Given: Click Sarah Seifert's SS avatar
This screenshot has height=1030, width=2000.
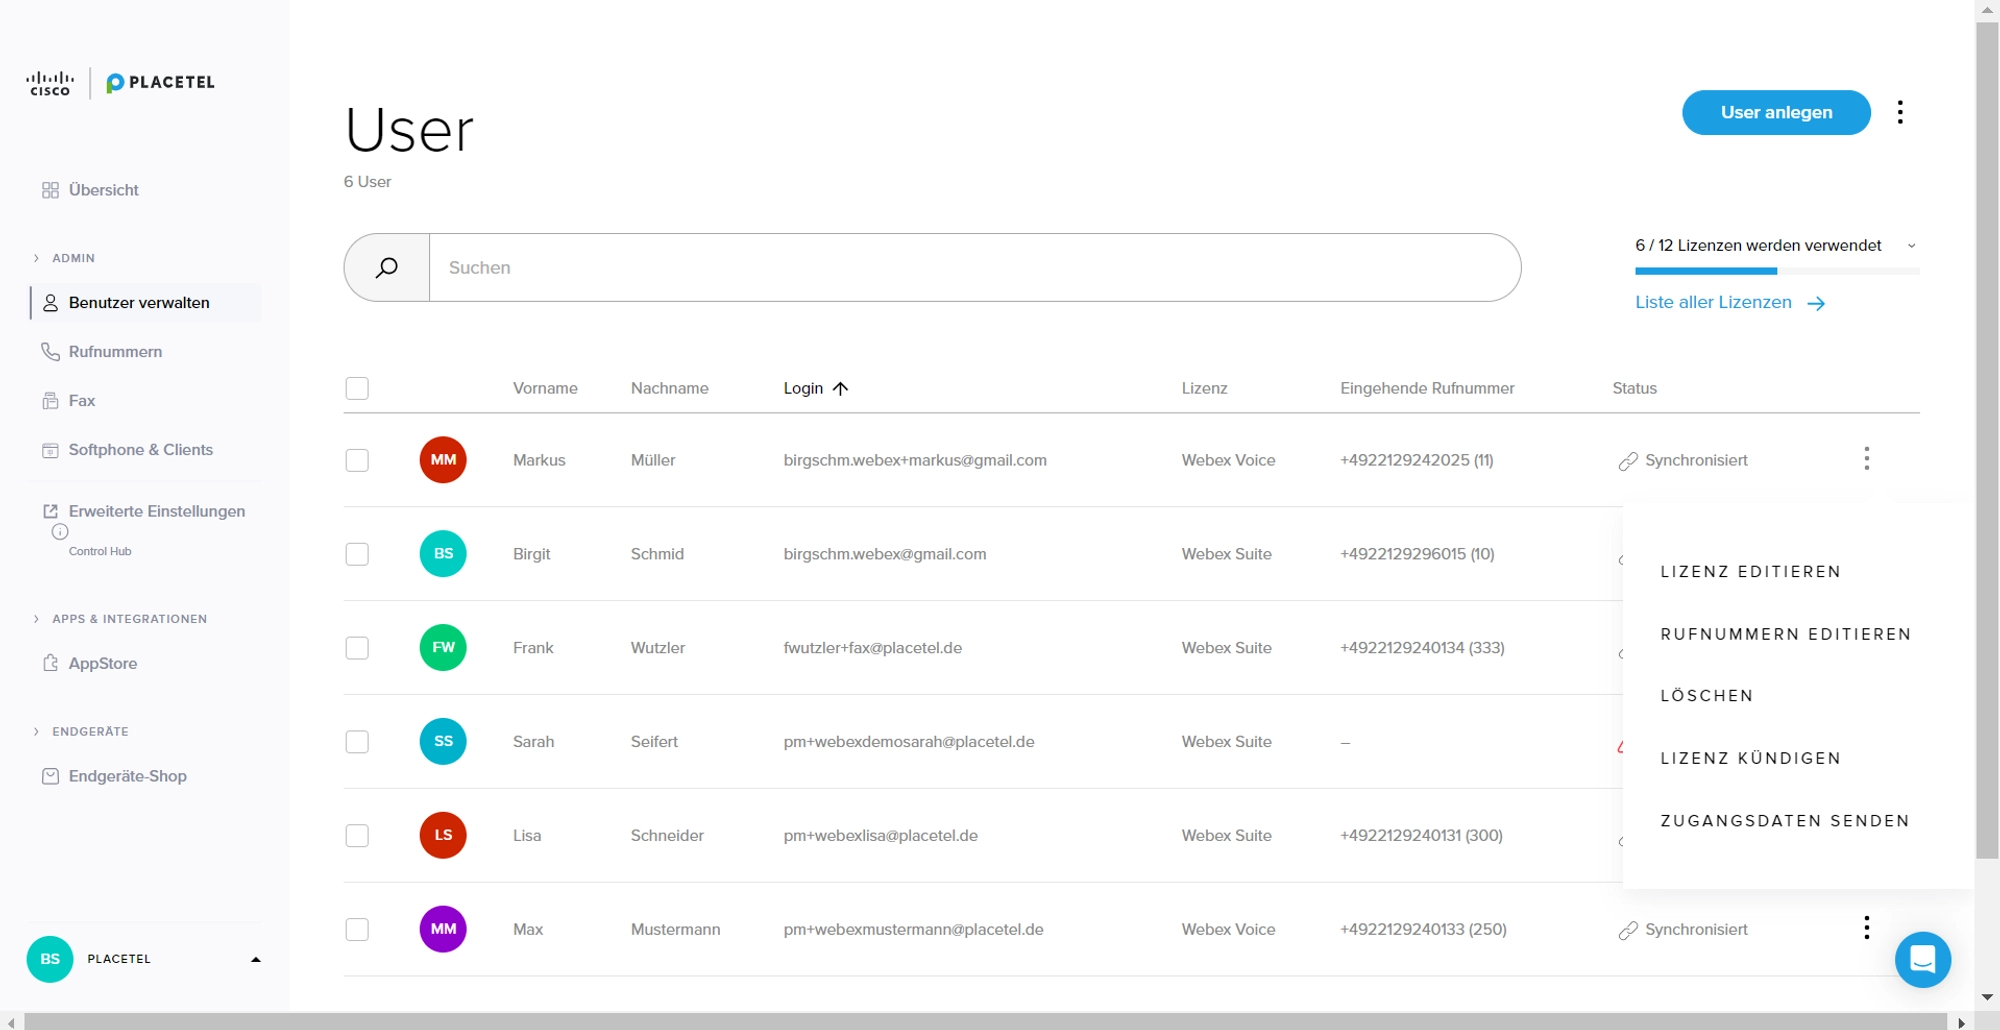Looking at the screenshot, I should 443,742.
